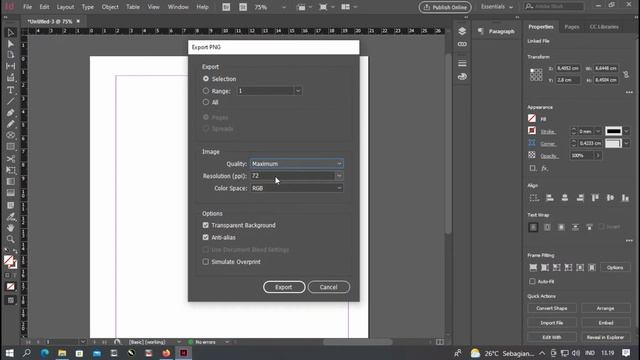
Task: Open File Explorer from the taskbar
Action: (x=62, y=353)
